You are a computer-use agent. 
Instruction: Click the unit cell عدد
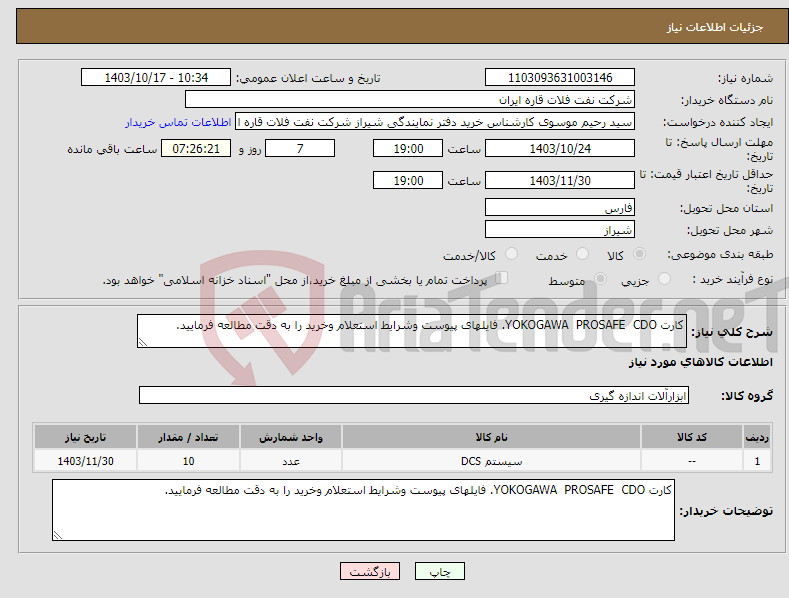[x=291, y=461]
